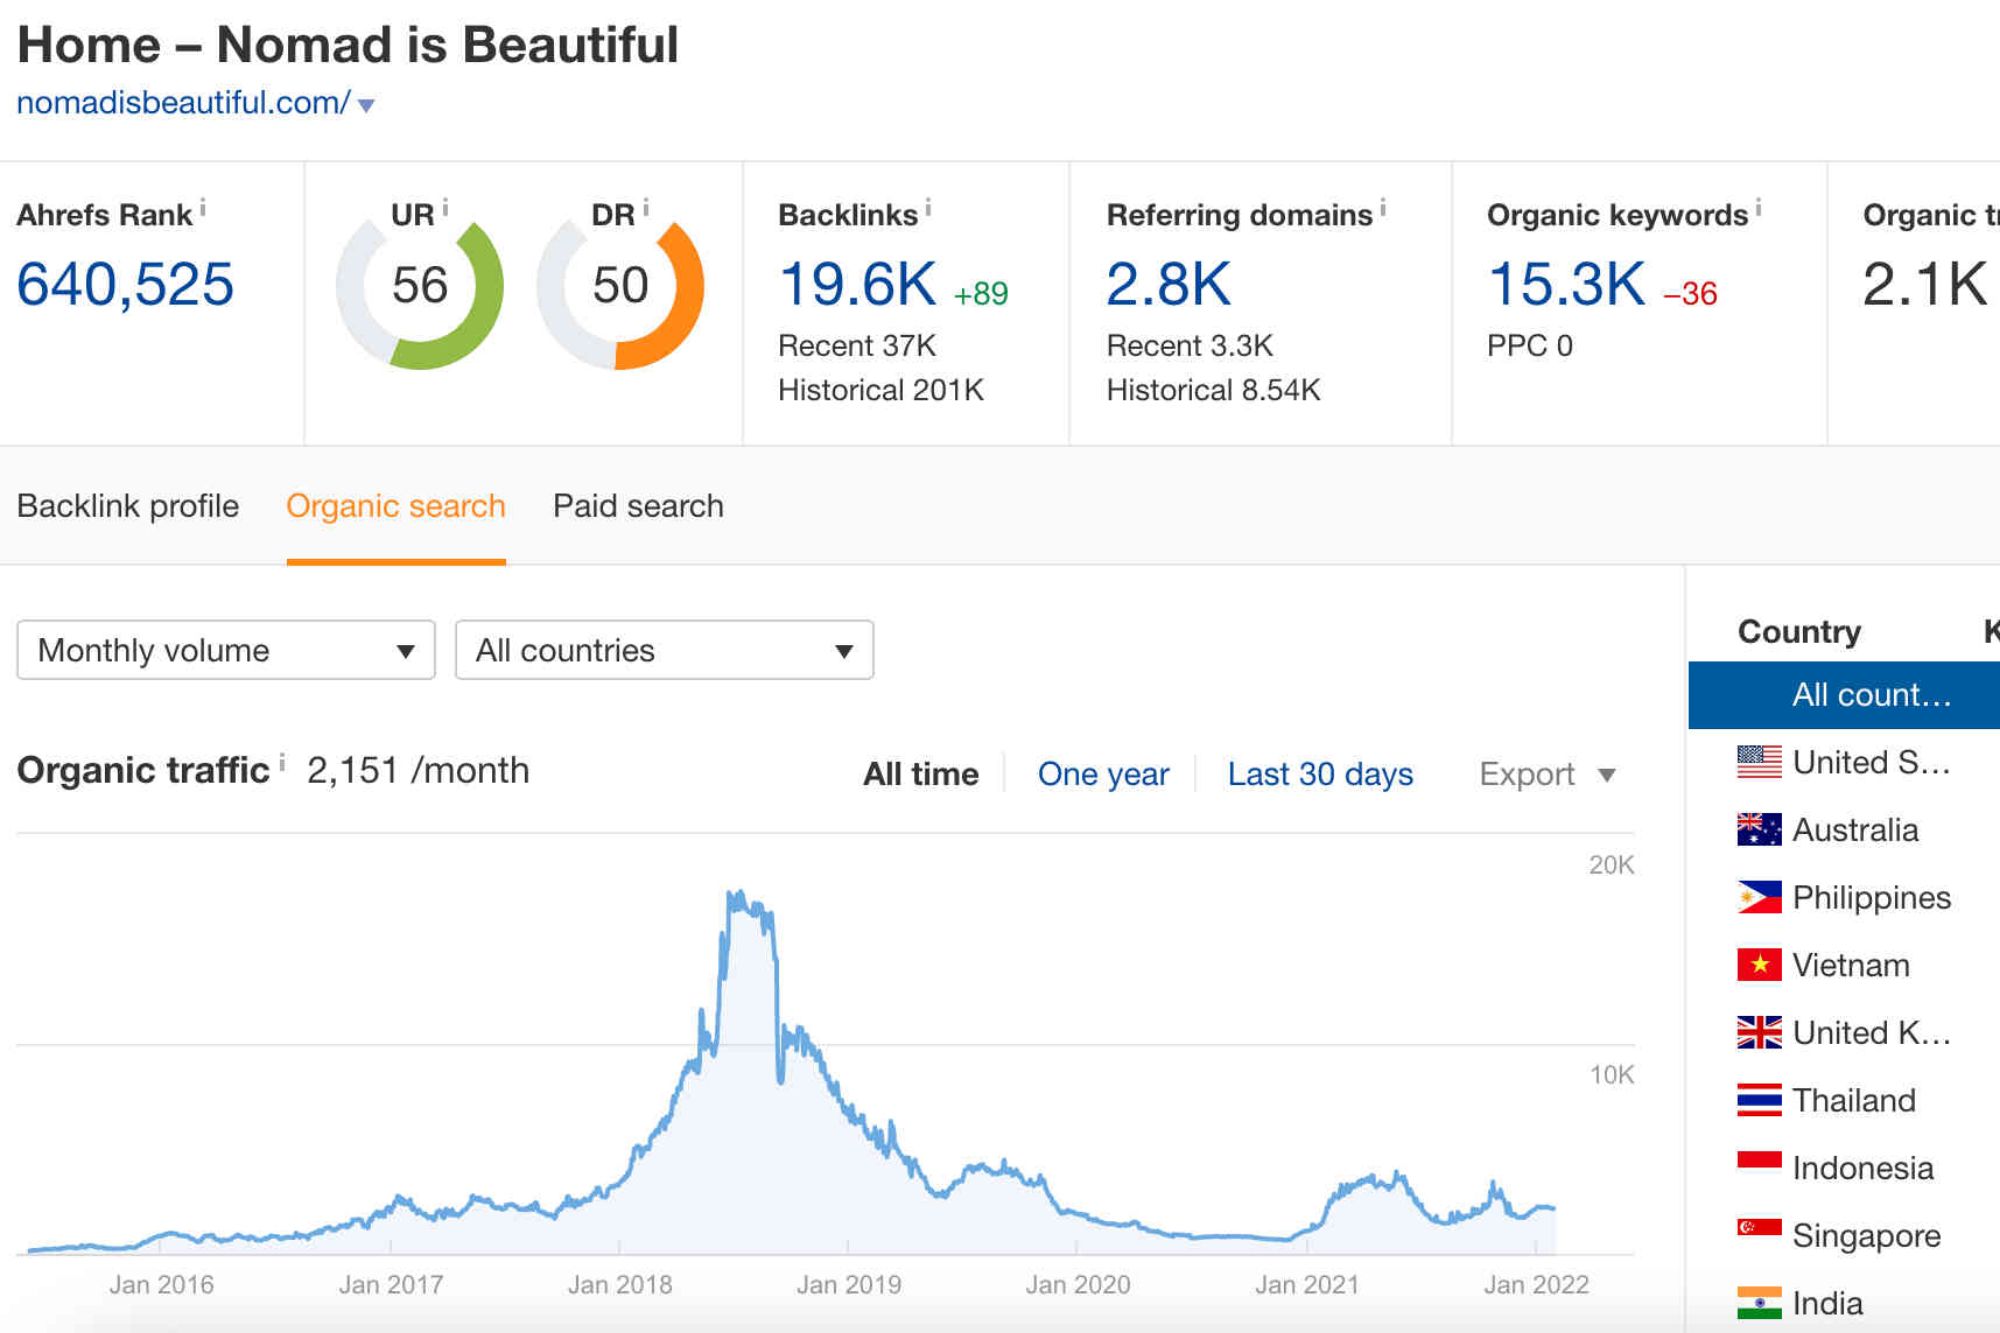Viewport: 2000px width, 1333px height.
Task: Select the India country name
Action: coord(1828,1303)
